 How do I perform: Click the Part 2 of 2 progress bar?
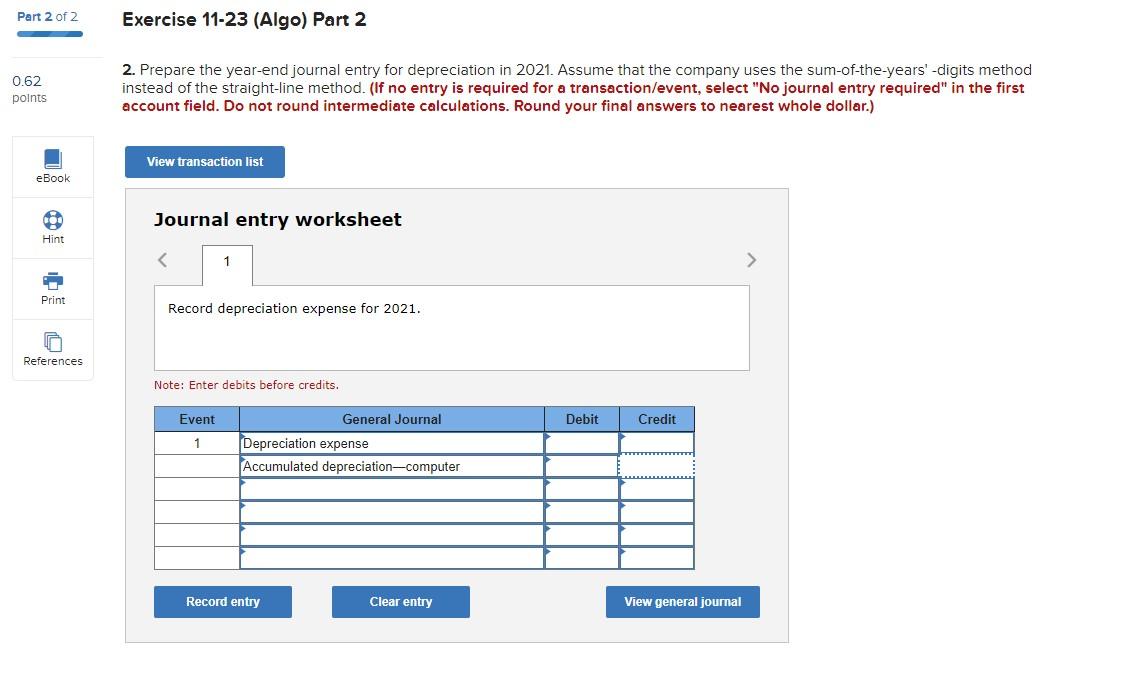[50, 34]
